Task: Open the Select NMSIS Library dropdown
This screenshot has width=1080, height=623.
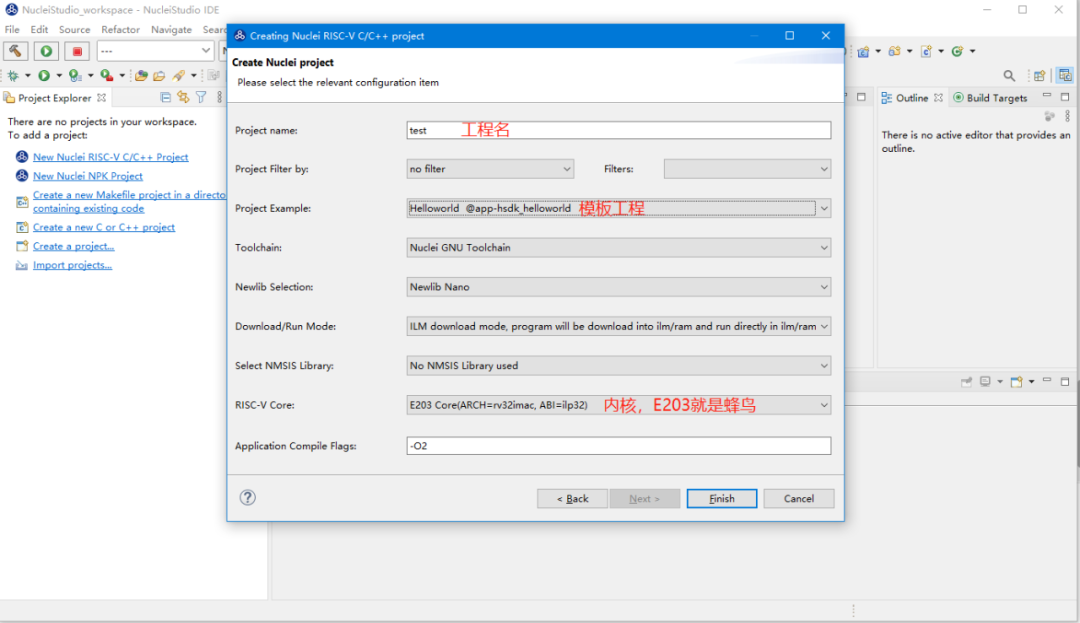Action: (x=619, y=366)
